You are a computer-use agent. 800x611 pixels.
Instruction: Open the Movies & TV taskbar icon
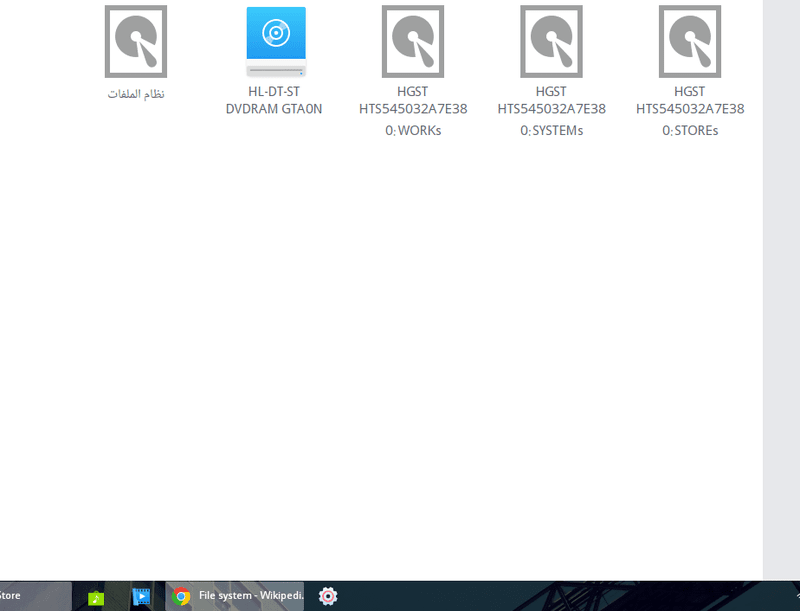(x=143, y=596)
